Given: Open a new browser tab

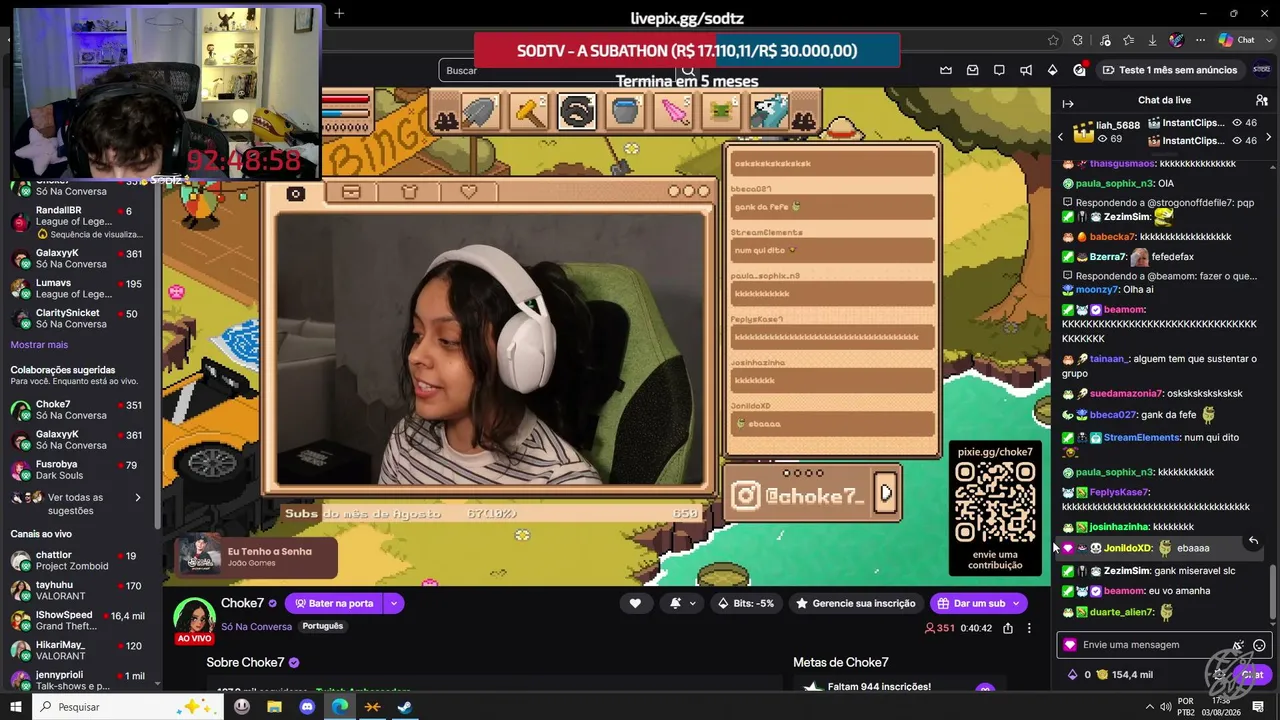Looking at the screenshot, I should click(x=339, y=13).
